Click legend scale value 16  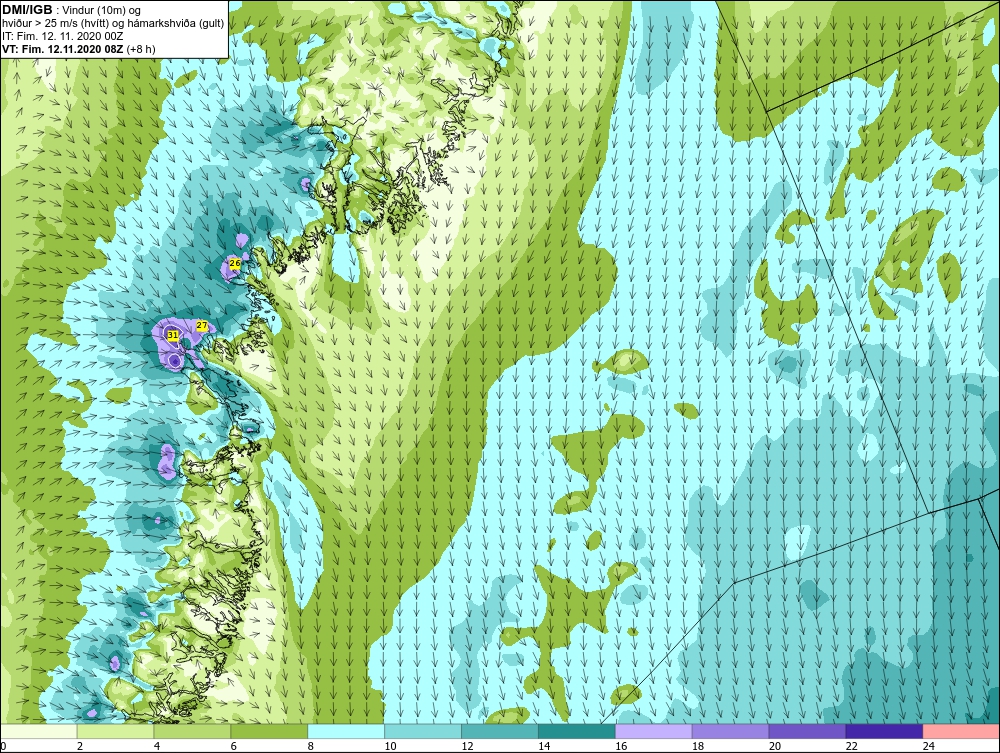point(621,746)
